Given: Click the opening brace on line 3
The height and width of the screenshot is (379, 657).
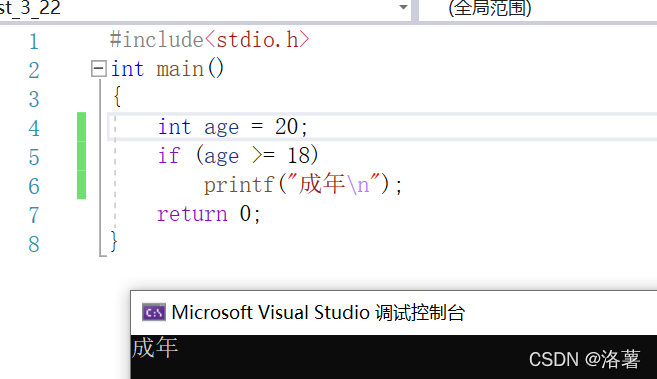Looking at the screenshot, I should coord(117,96).
